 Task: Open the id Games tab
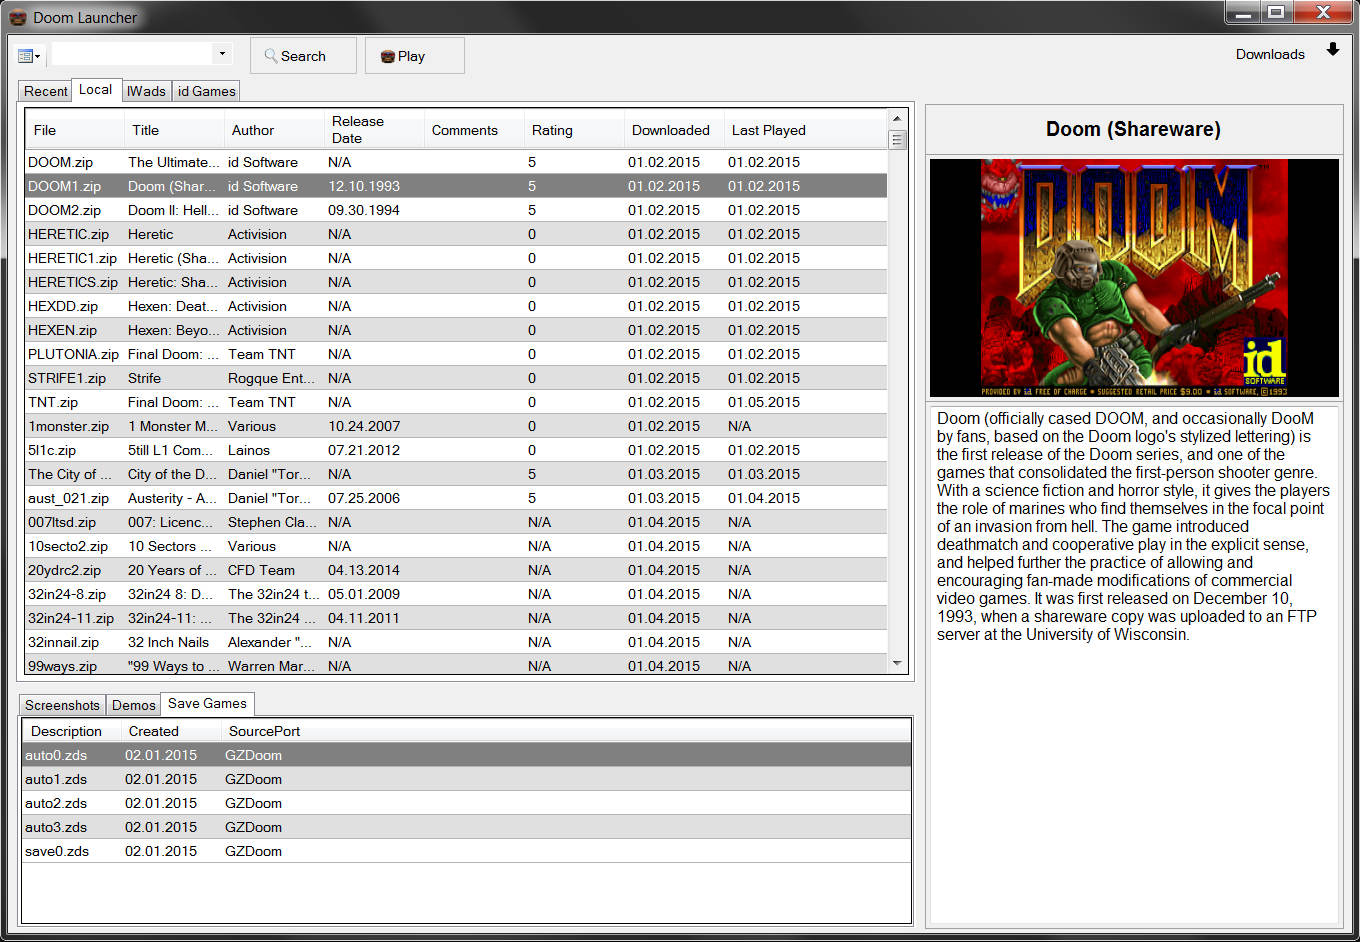(206, 91)
